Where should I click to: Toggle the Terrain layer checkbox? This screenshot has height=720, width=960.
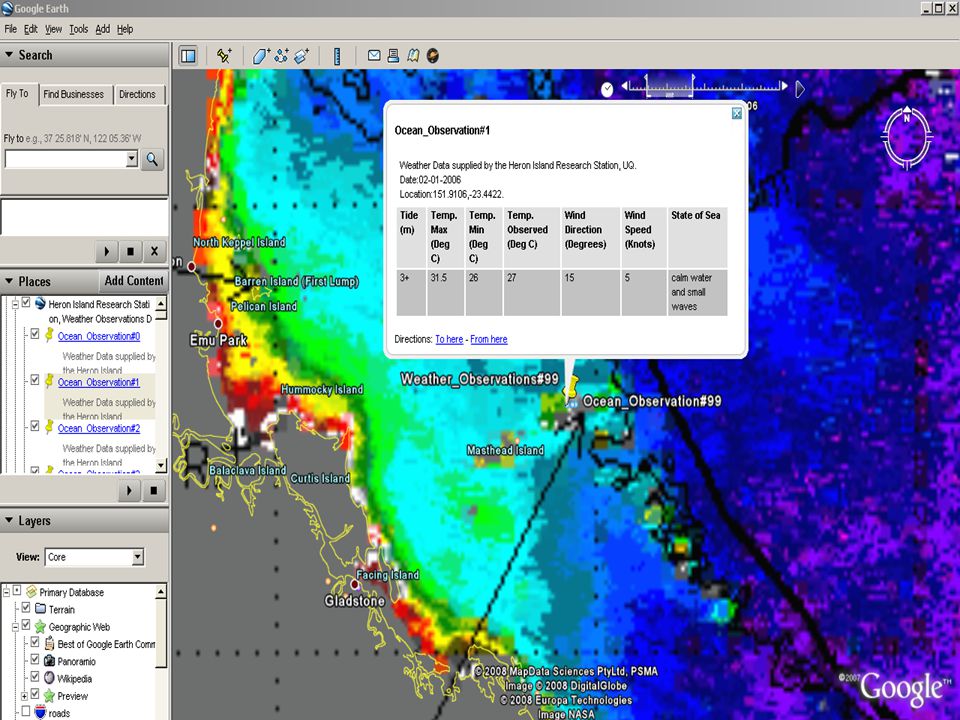pyautogui.click(x=26, y=608)
